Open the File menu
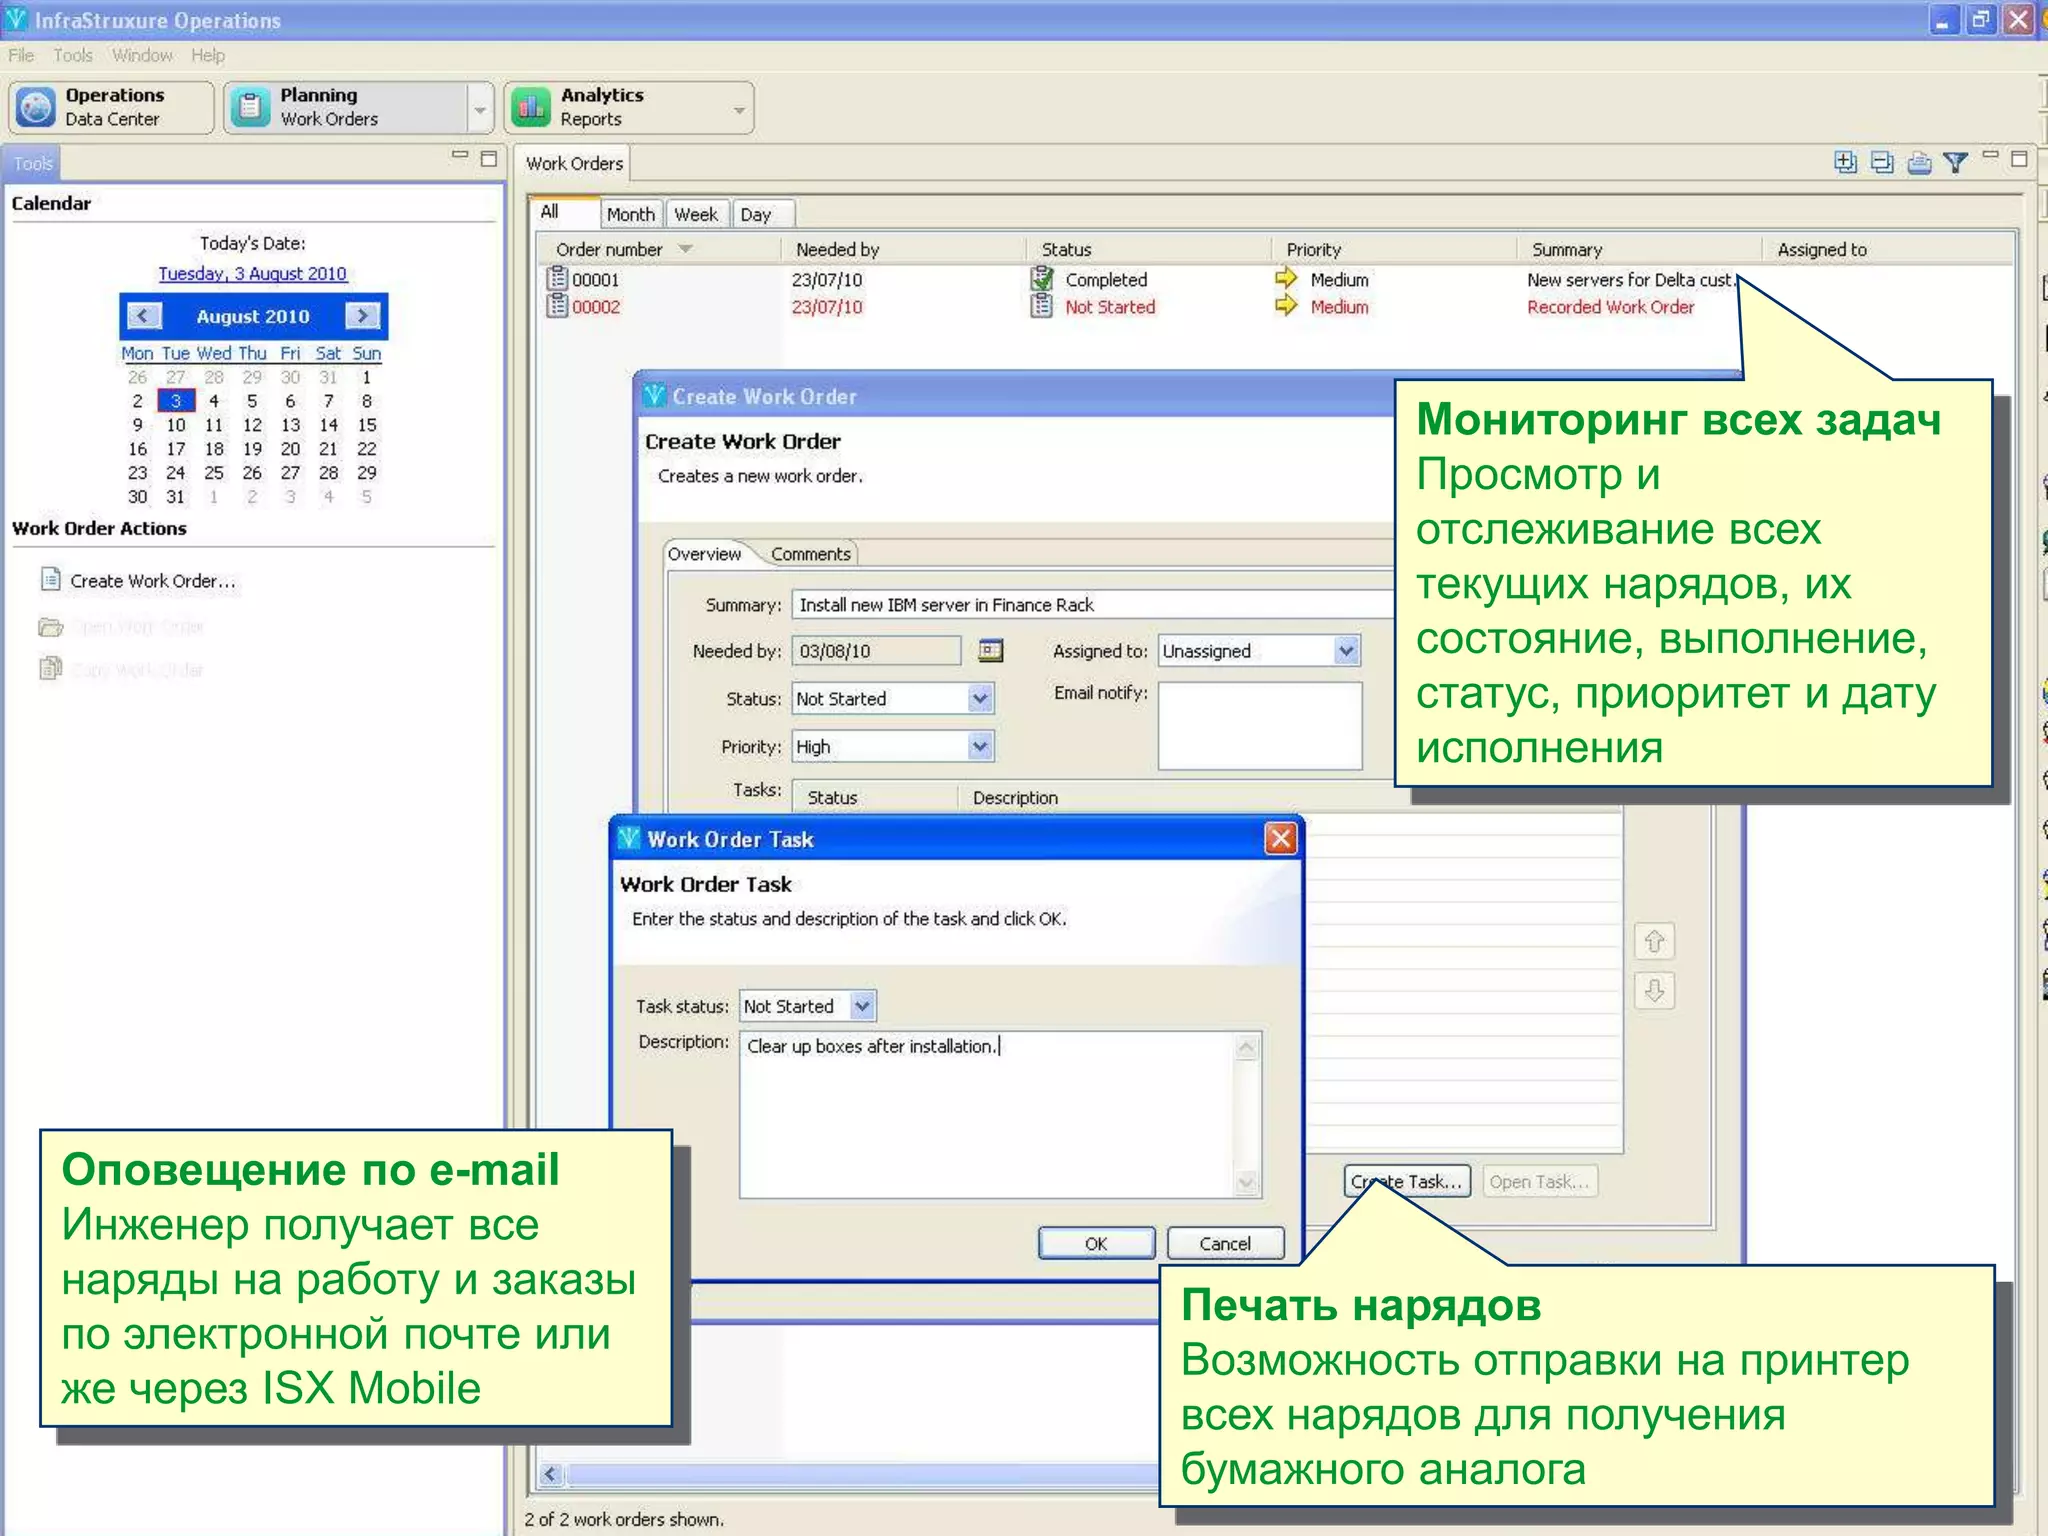The image size is (2048, 1536). point(21,55)
